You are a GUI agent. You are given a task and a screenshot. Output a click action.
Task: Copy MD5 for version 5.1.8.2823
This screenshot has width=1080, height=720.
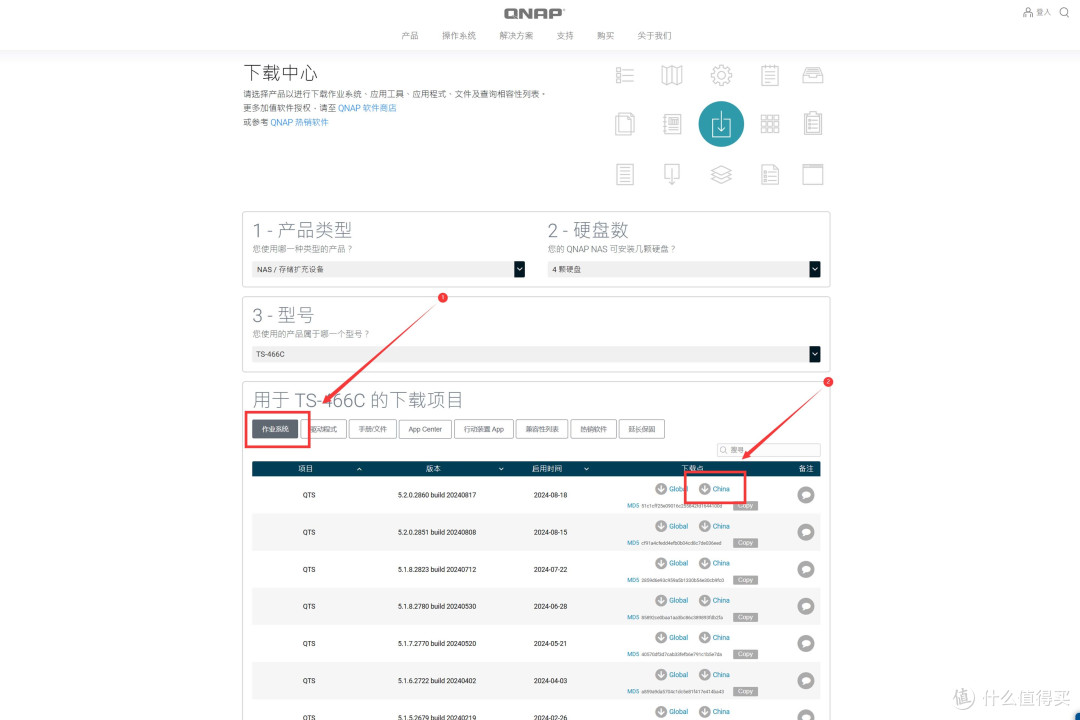[745, 580]
